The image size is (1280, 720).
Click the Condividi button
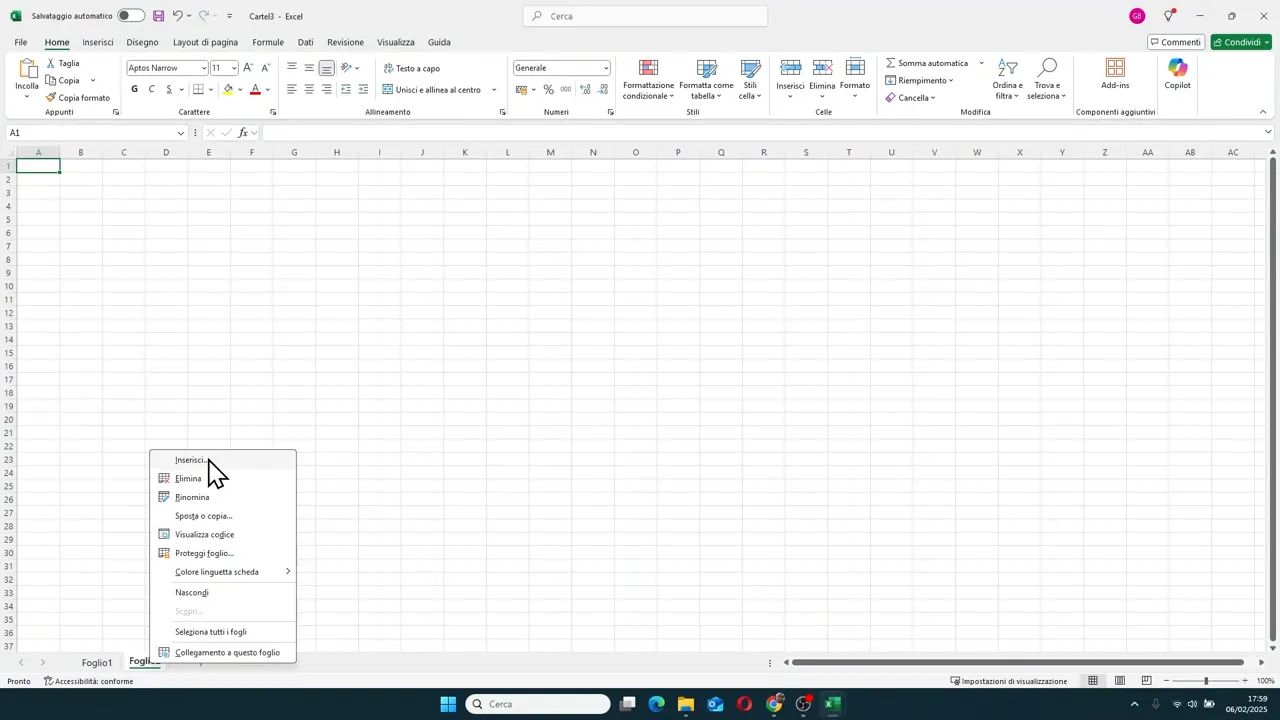(x=1241, y=42)
